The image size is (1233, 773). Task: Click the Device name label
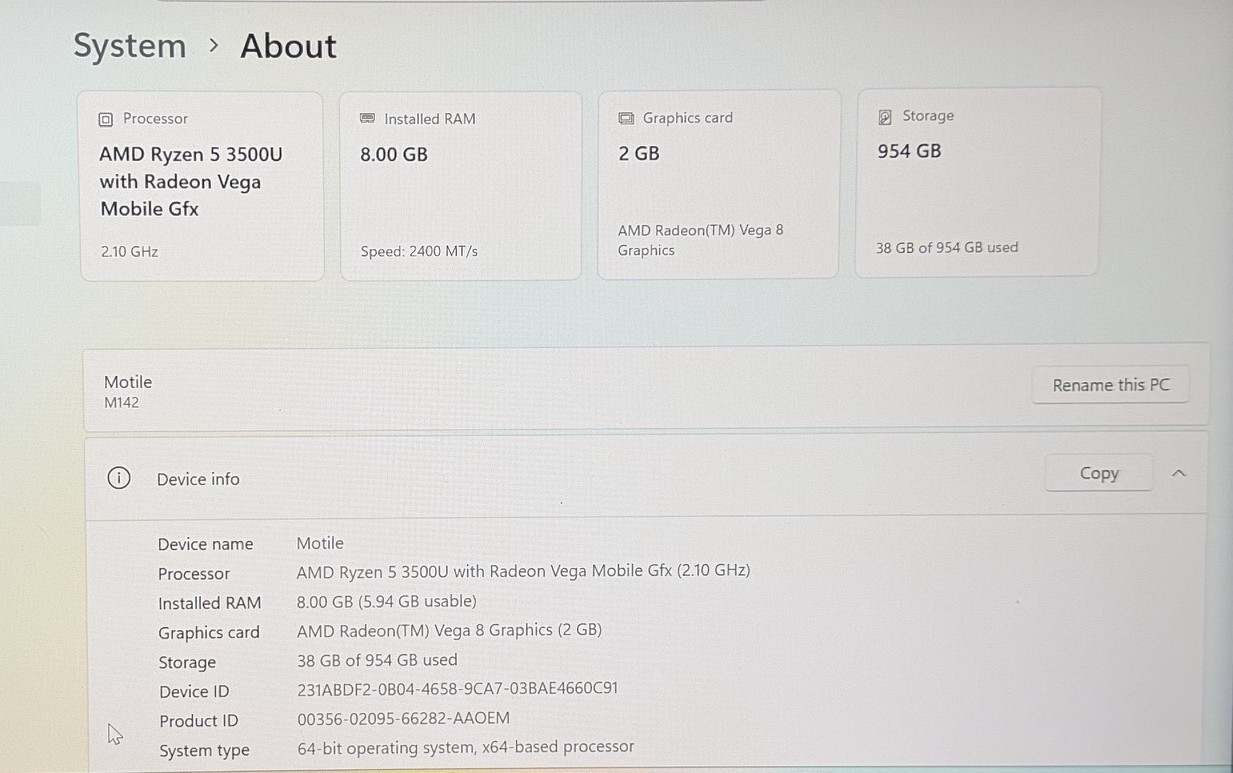(206, 544)
